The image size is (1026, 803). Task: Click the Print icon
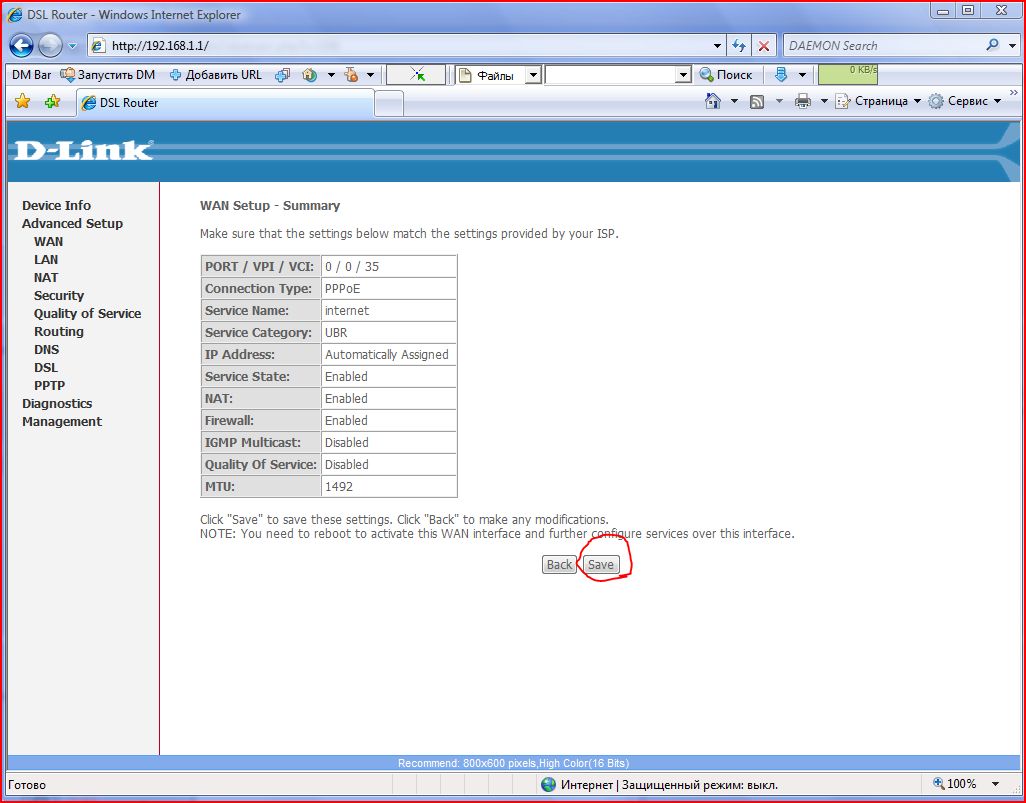point(803,101)
